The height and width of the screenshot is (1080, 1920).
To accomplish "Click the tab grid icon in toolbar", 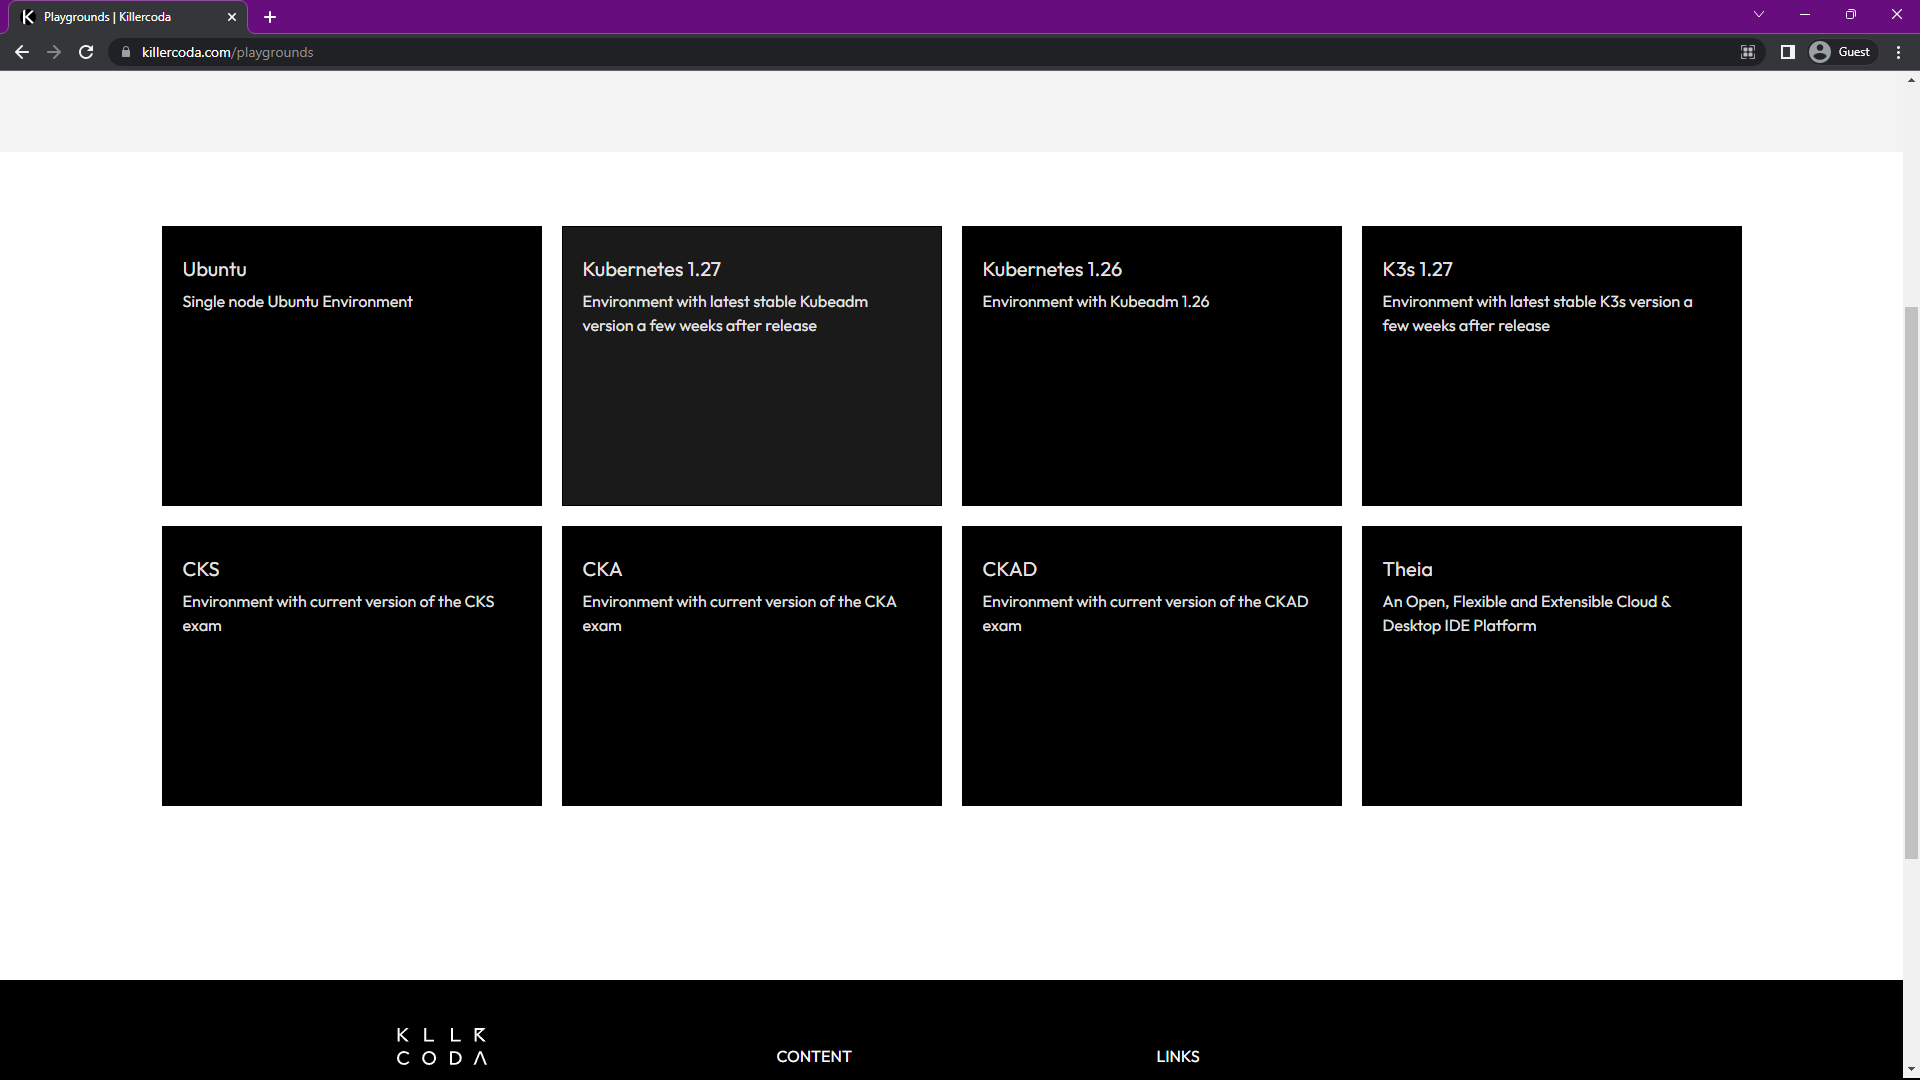I will pyautogui.click(x=1748, y=52).
